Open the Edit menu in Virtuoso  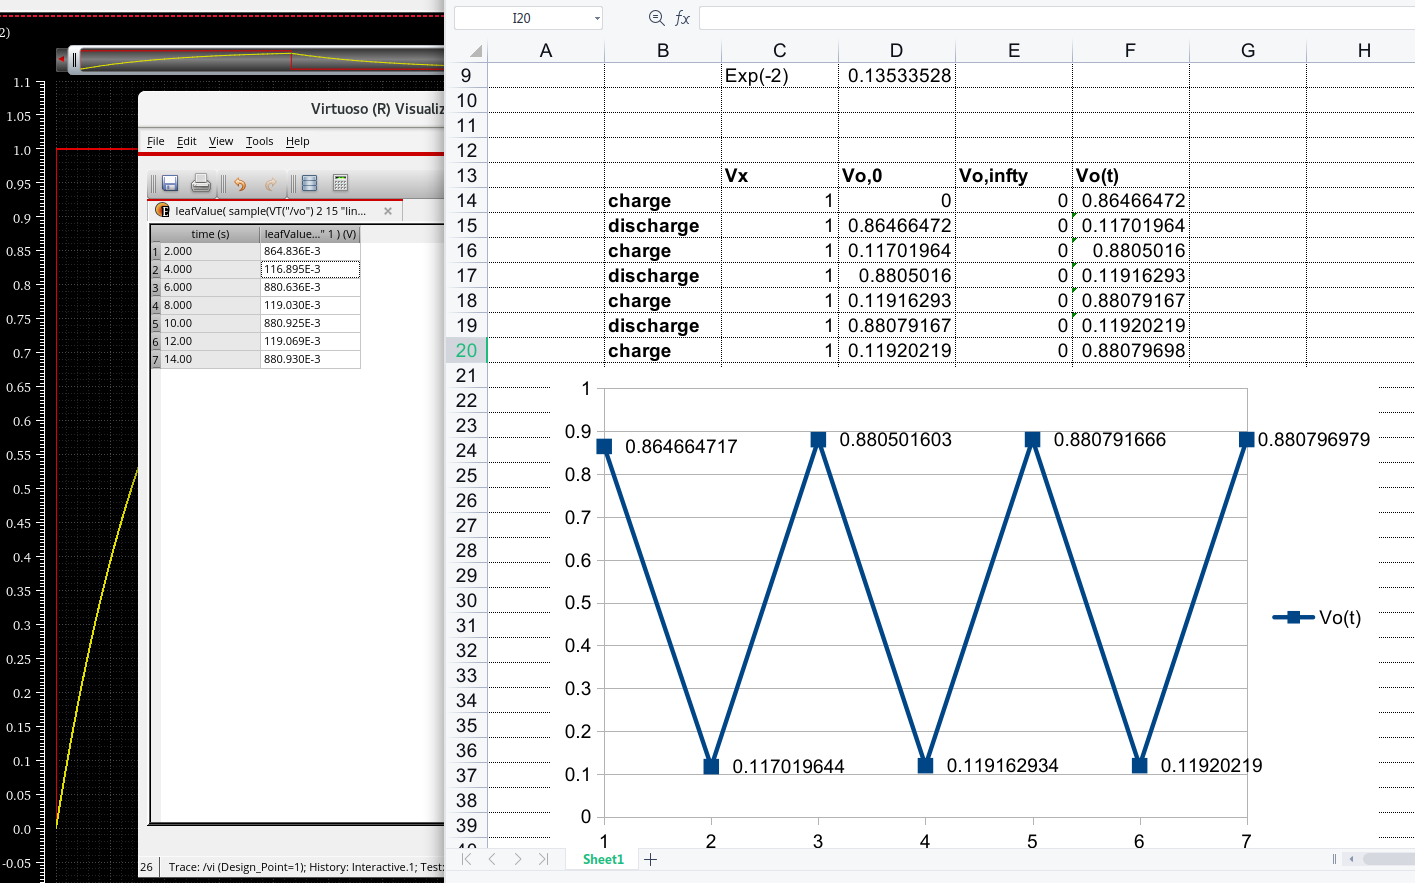point(187,141)
